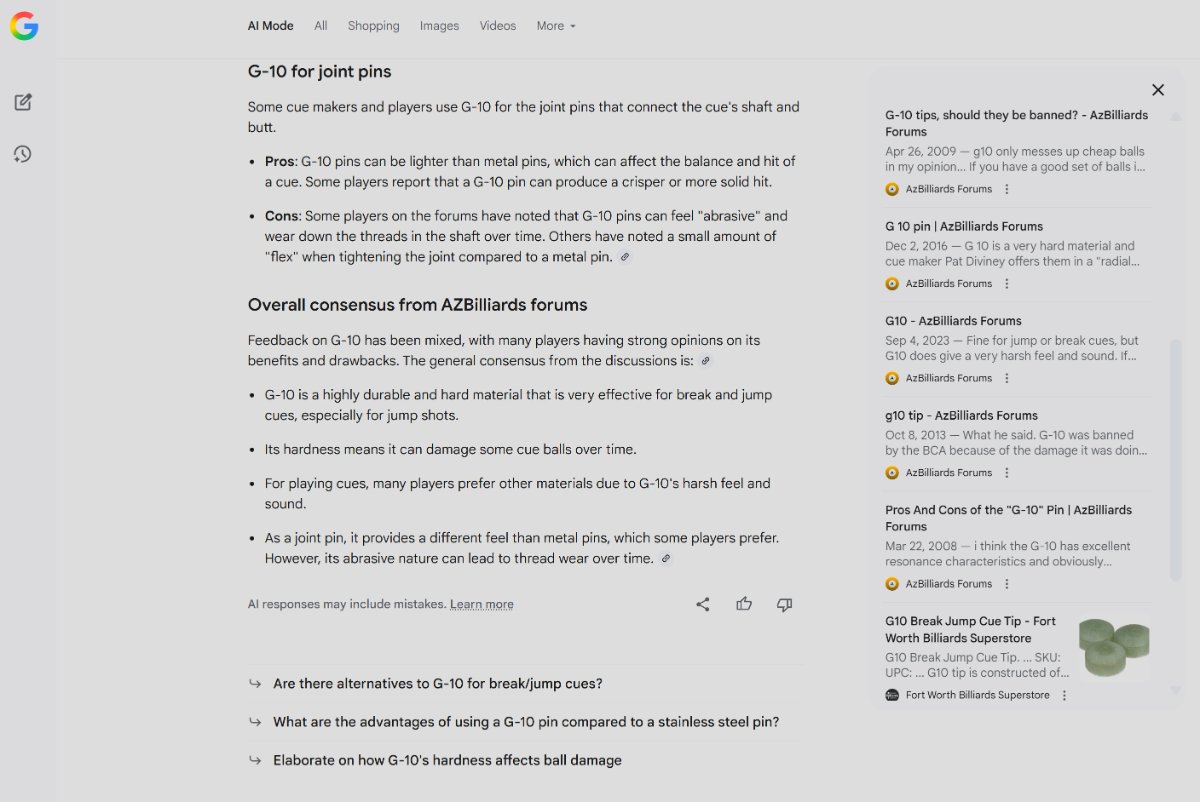Click the Google logo icon

(24, 26)
